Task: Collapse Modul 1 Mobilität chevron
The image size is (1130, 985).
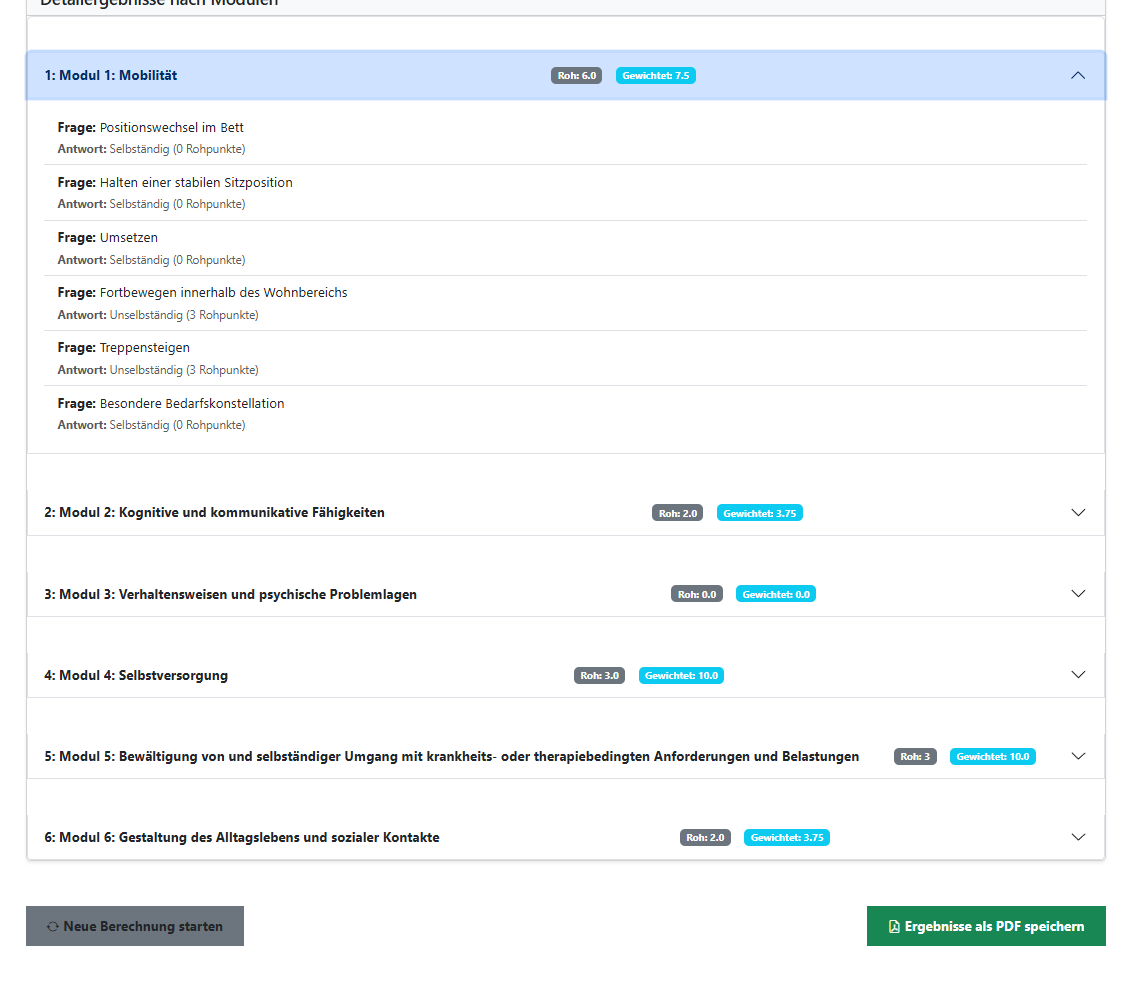Action: [1077, 75]
